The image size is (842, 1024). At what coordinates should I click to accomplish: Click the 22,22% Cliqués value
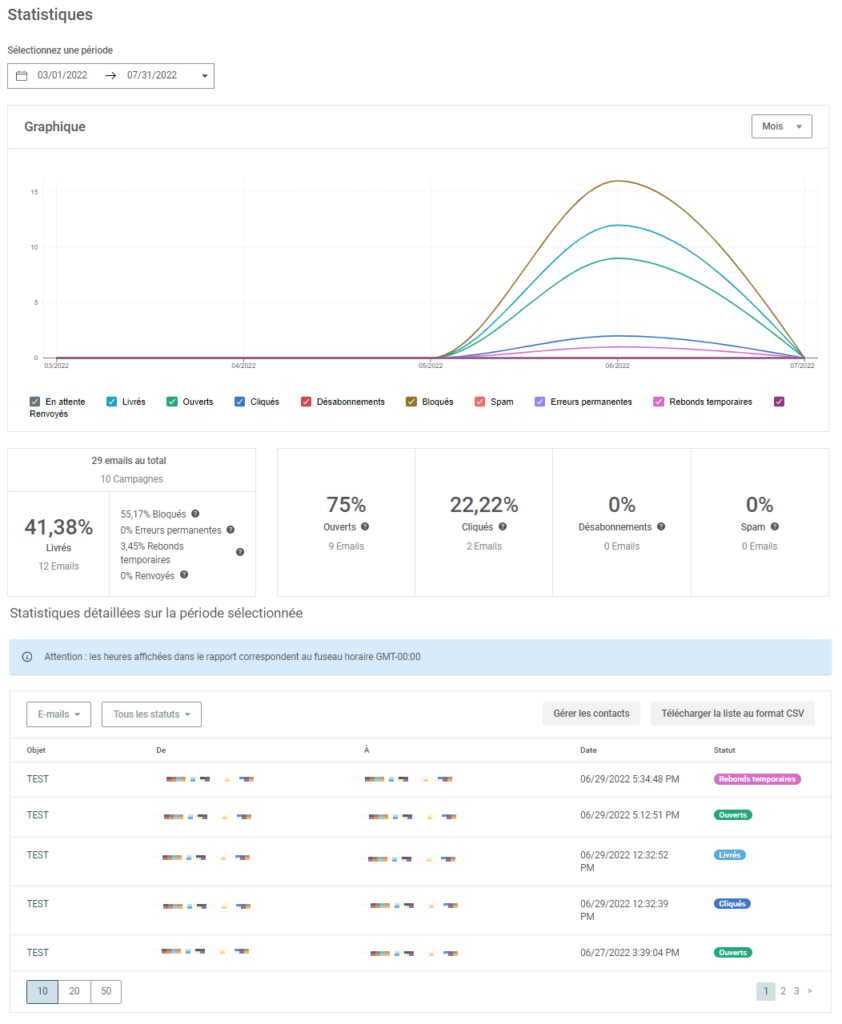484,505
